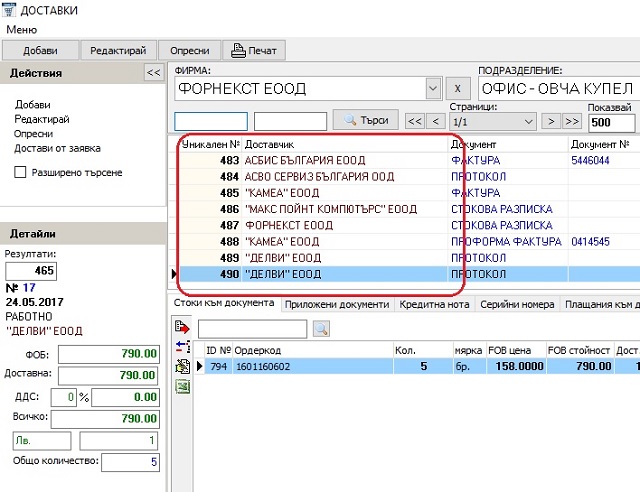The image size is (640, 492).
Task: Click the Лв. currency field
Action: [42, 441]
